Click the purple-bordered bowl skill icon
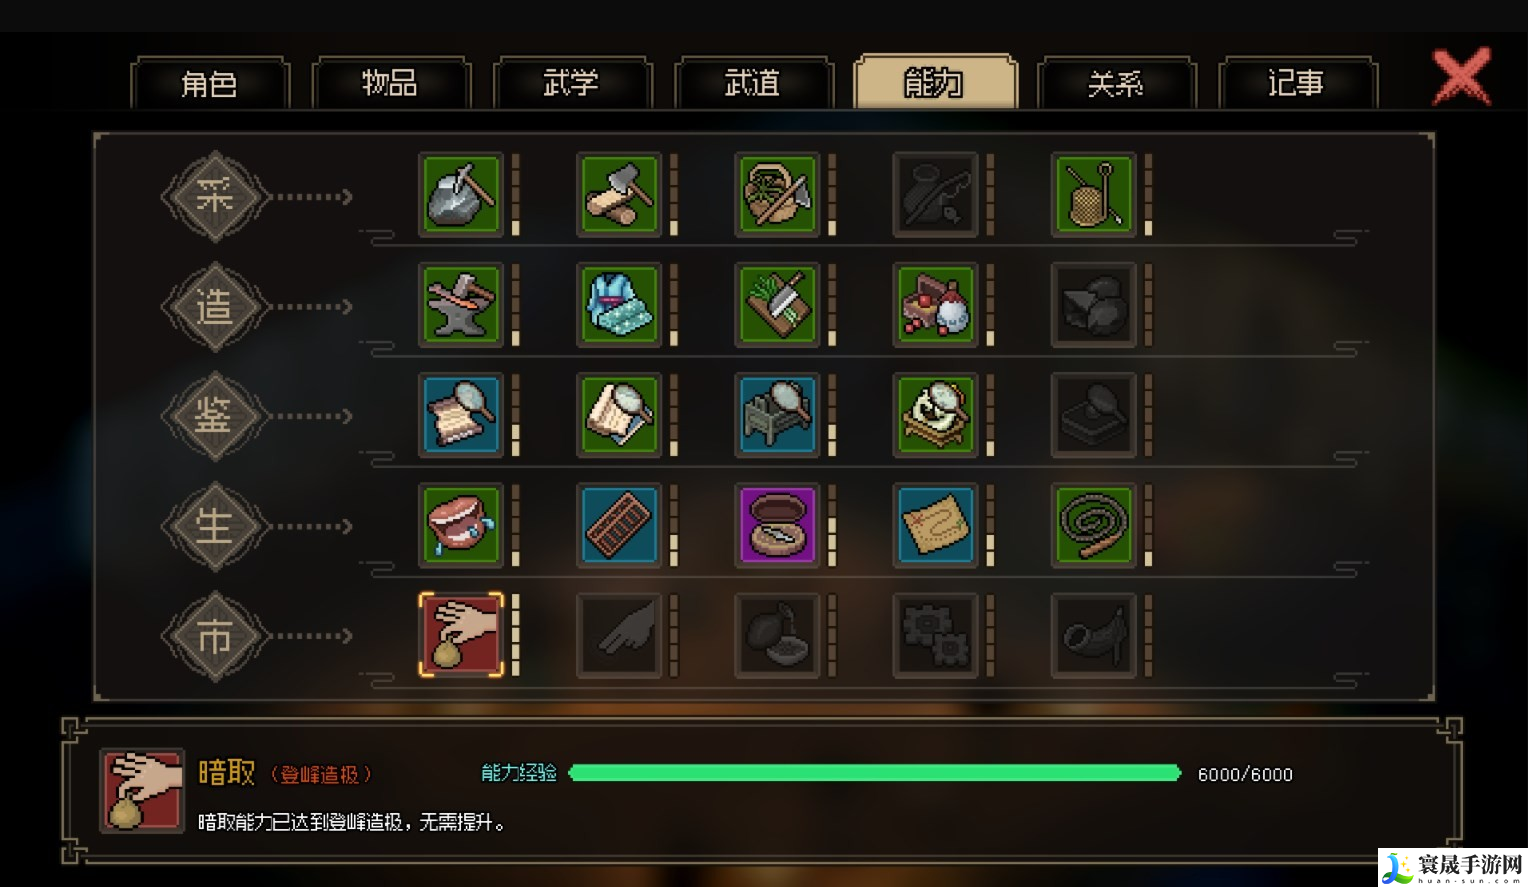This screenshot has height=887, width=1528. pos(777,524)
